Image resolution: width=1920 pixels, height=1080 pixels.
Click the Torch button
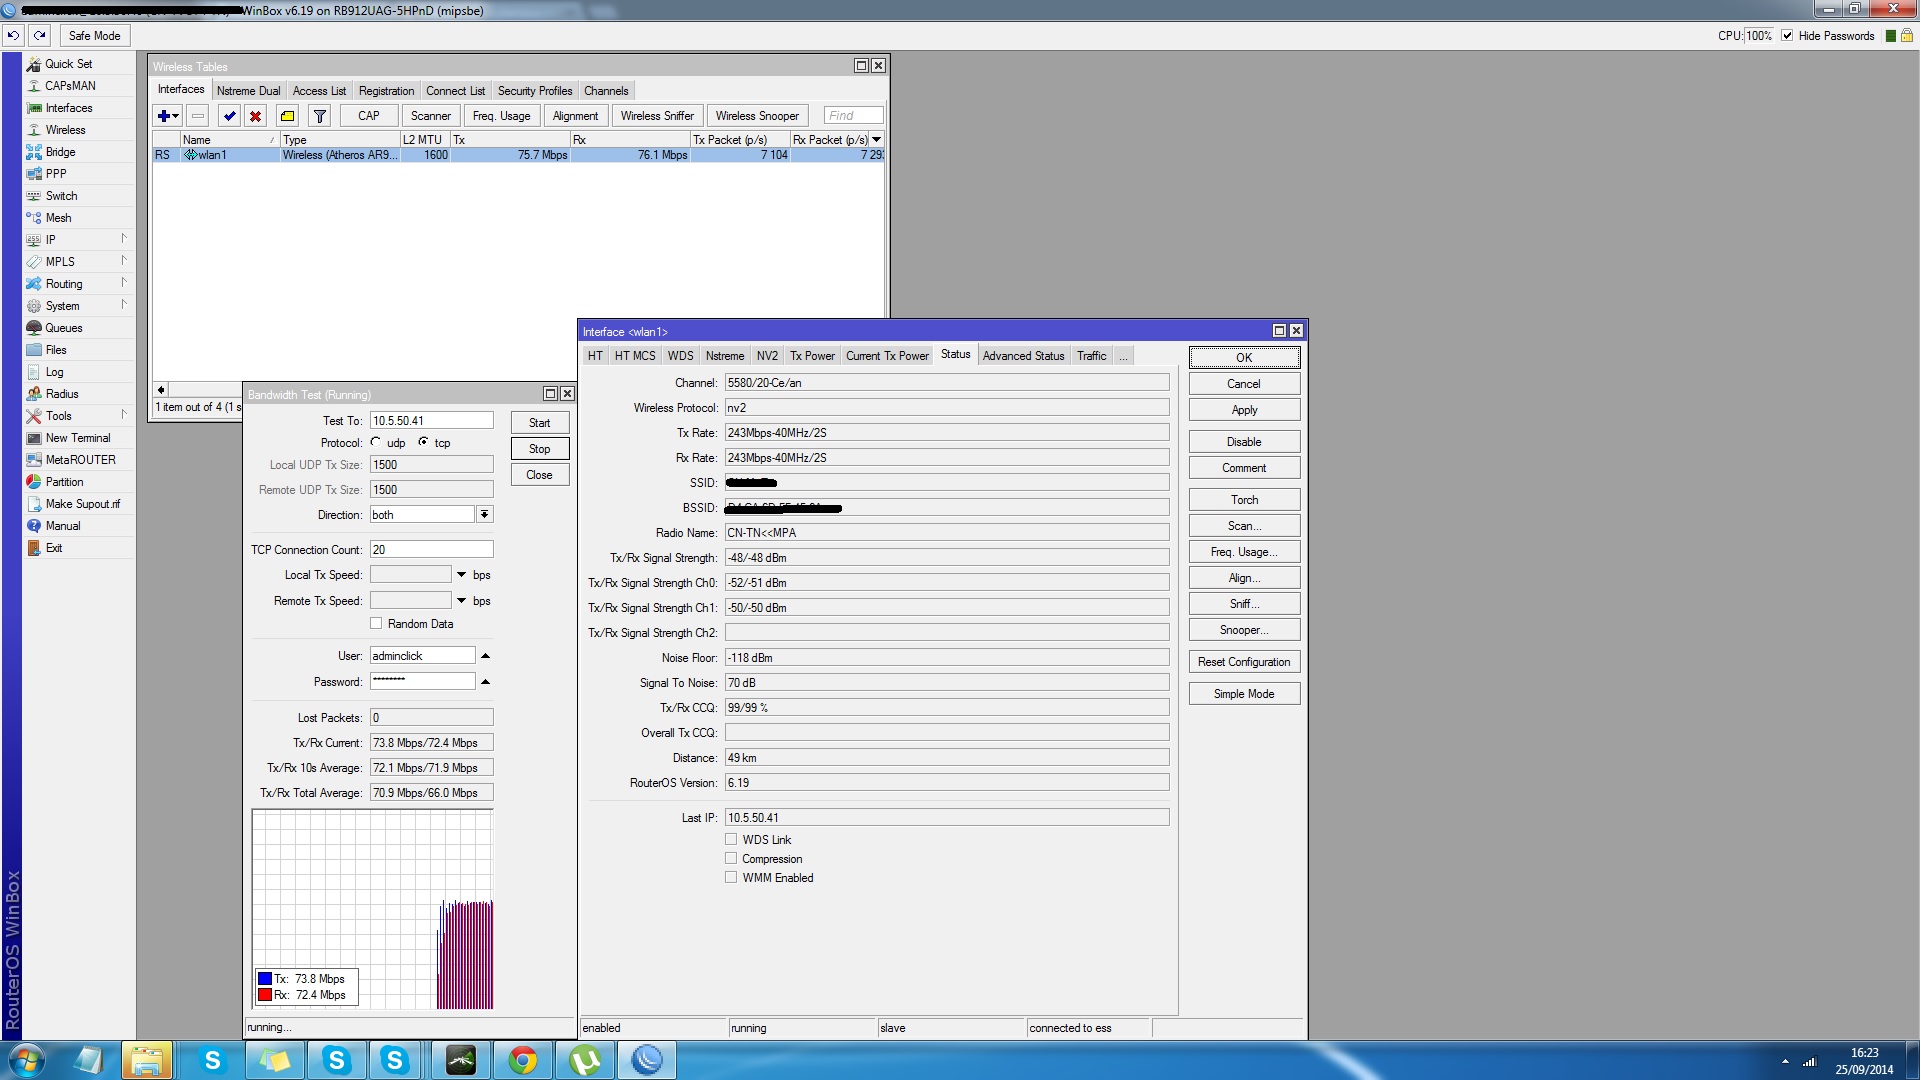(1243, 500)
